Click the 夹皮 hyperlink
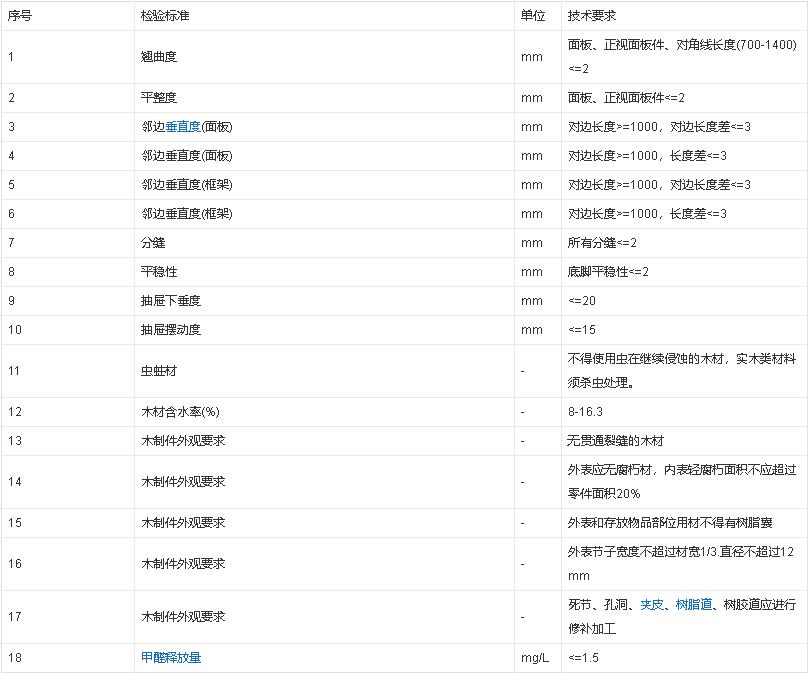809x673 pixels. 652,604
